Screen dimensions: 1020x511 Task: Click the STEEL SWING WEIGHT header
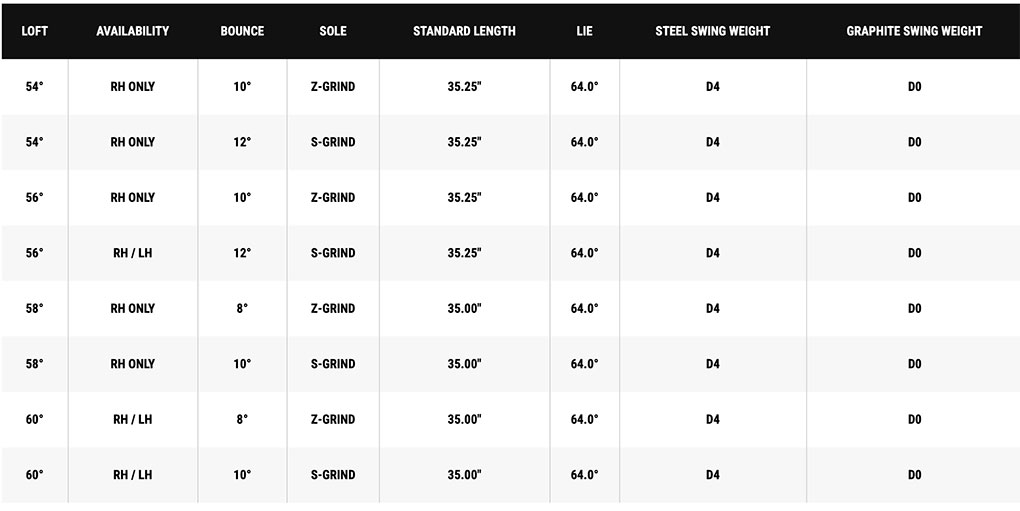tap(712, 31)
